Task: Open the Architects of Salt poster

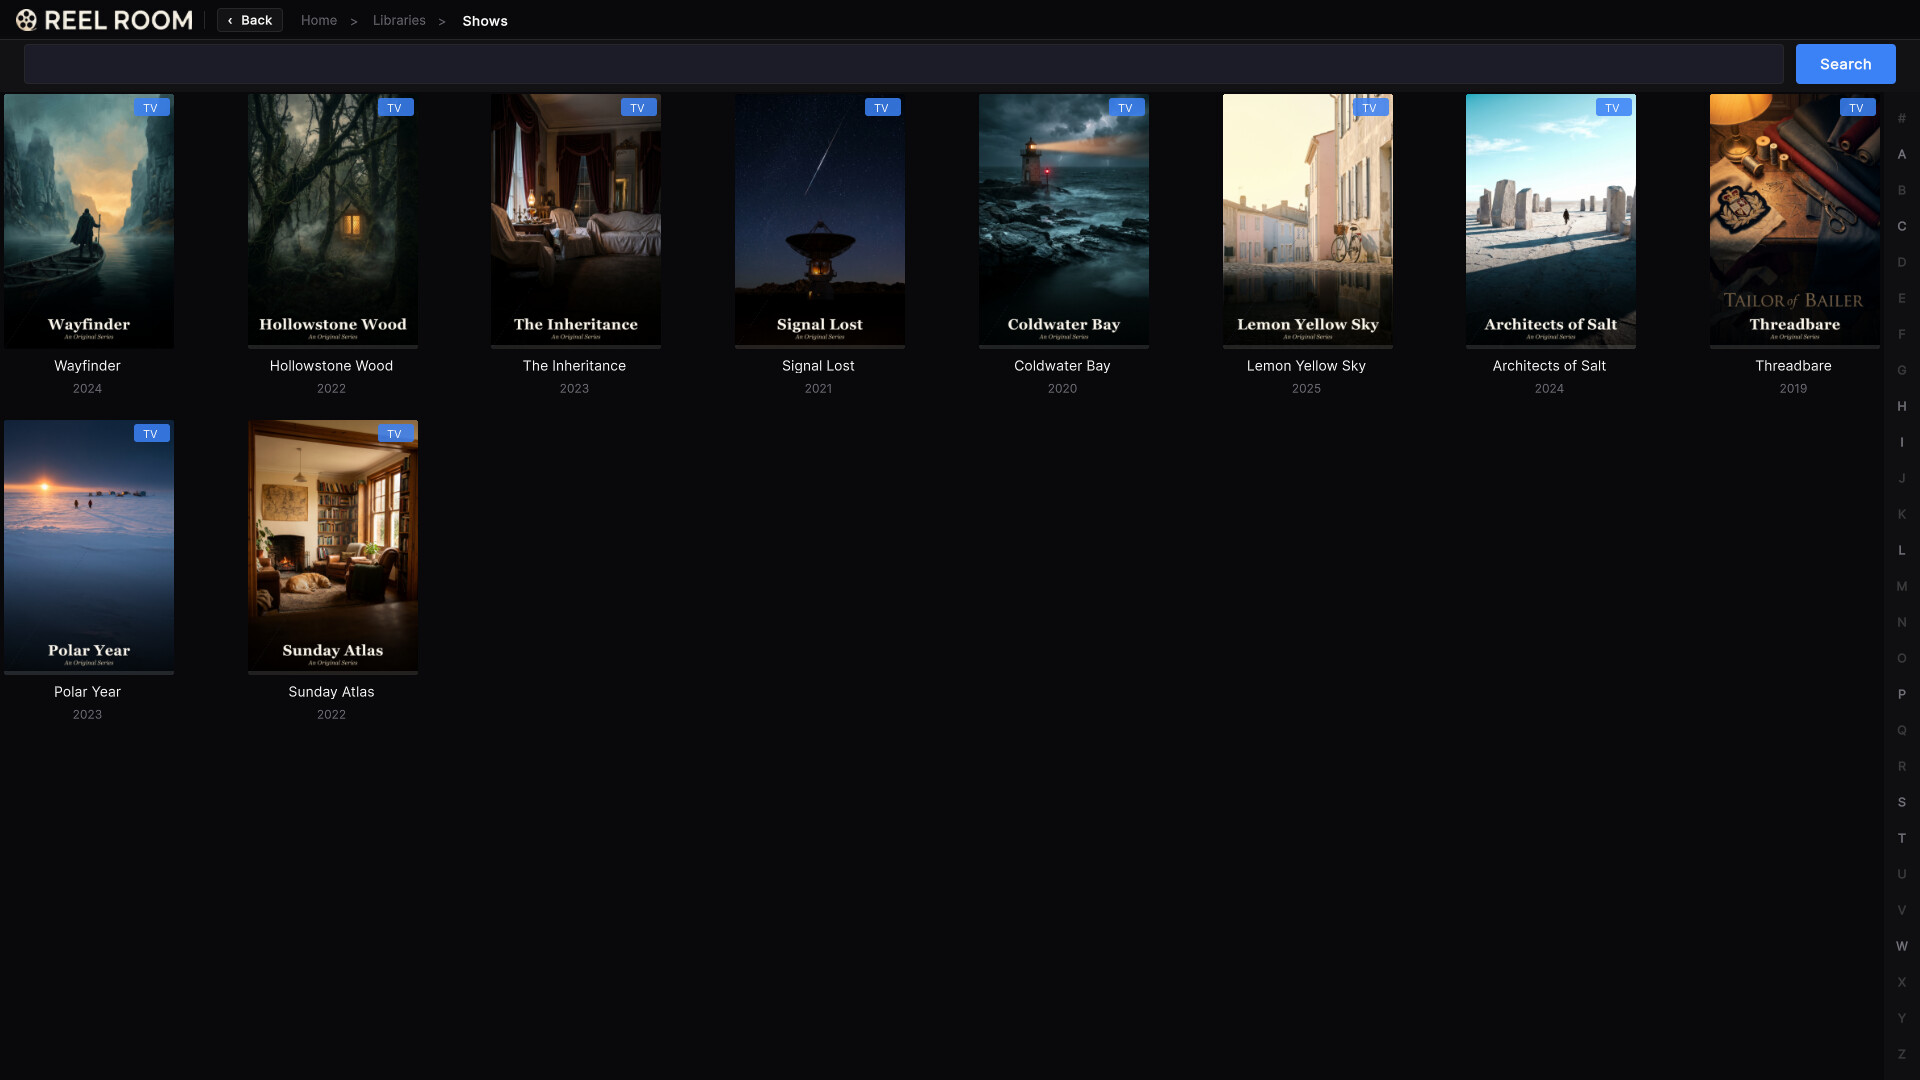Action: tap(1551, 221)
